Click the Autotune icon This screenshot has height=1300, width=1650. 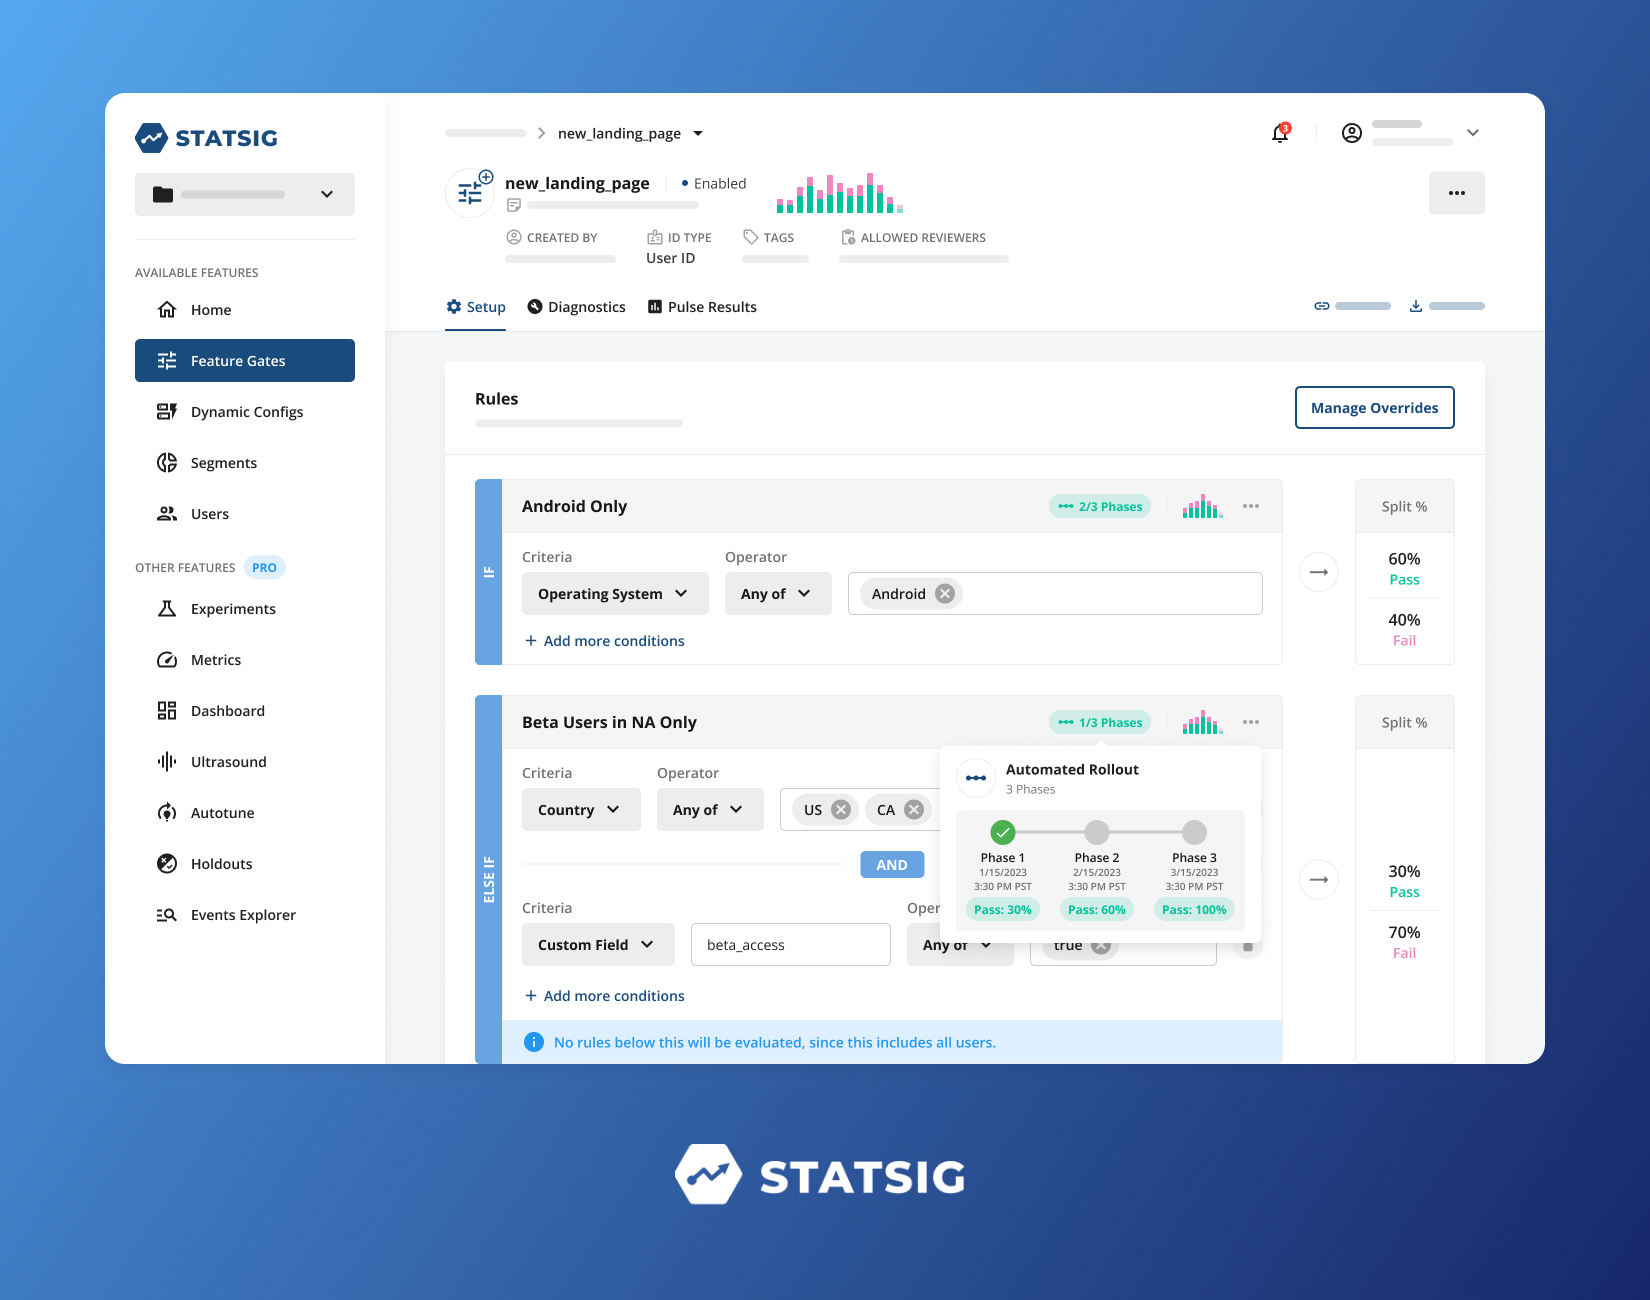(167, 813)
